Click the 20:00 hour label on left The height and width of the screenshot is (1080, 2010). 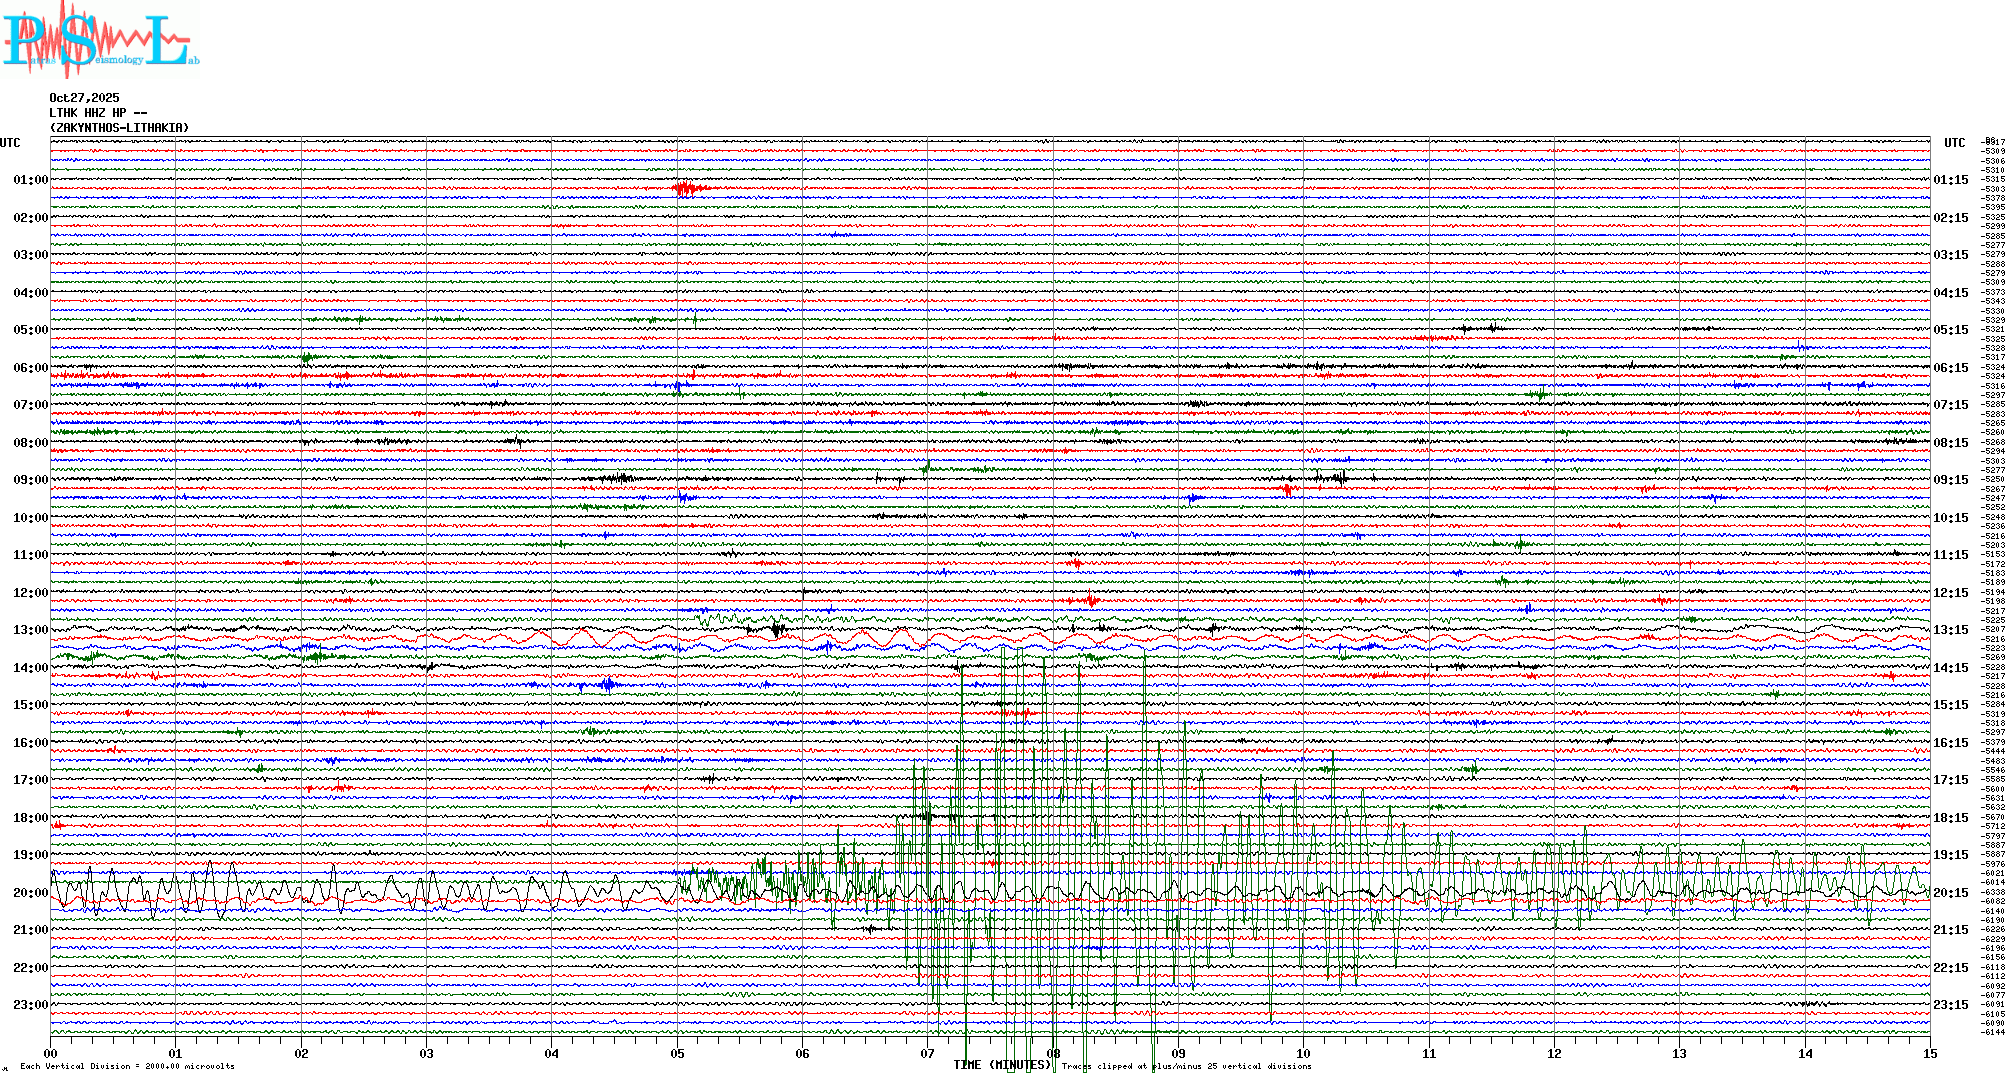(x=30, y=893)
